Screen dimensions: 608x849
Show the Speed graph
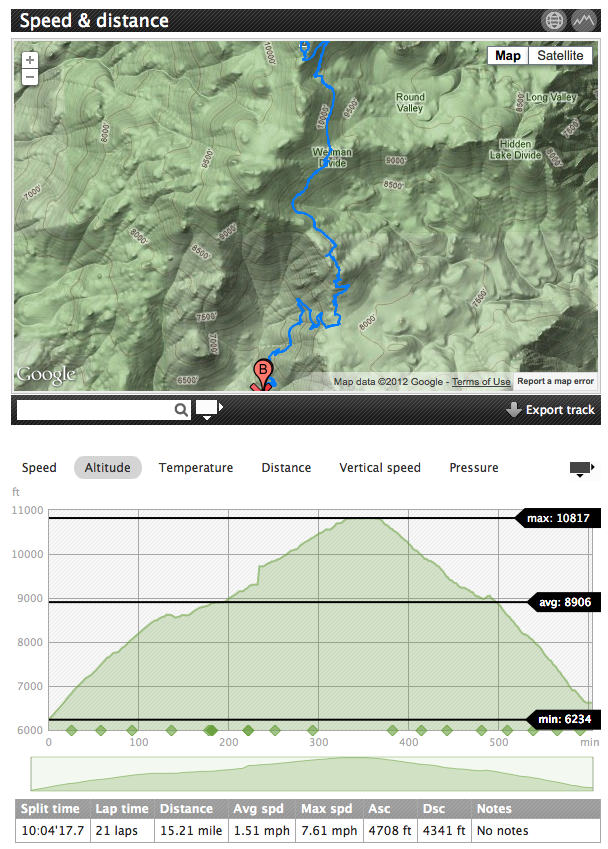tap(39, 467)
